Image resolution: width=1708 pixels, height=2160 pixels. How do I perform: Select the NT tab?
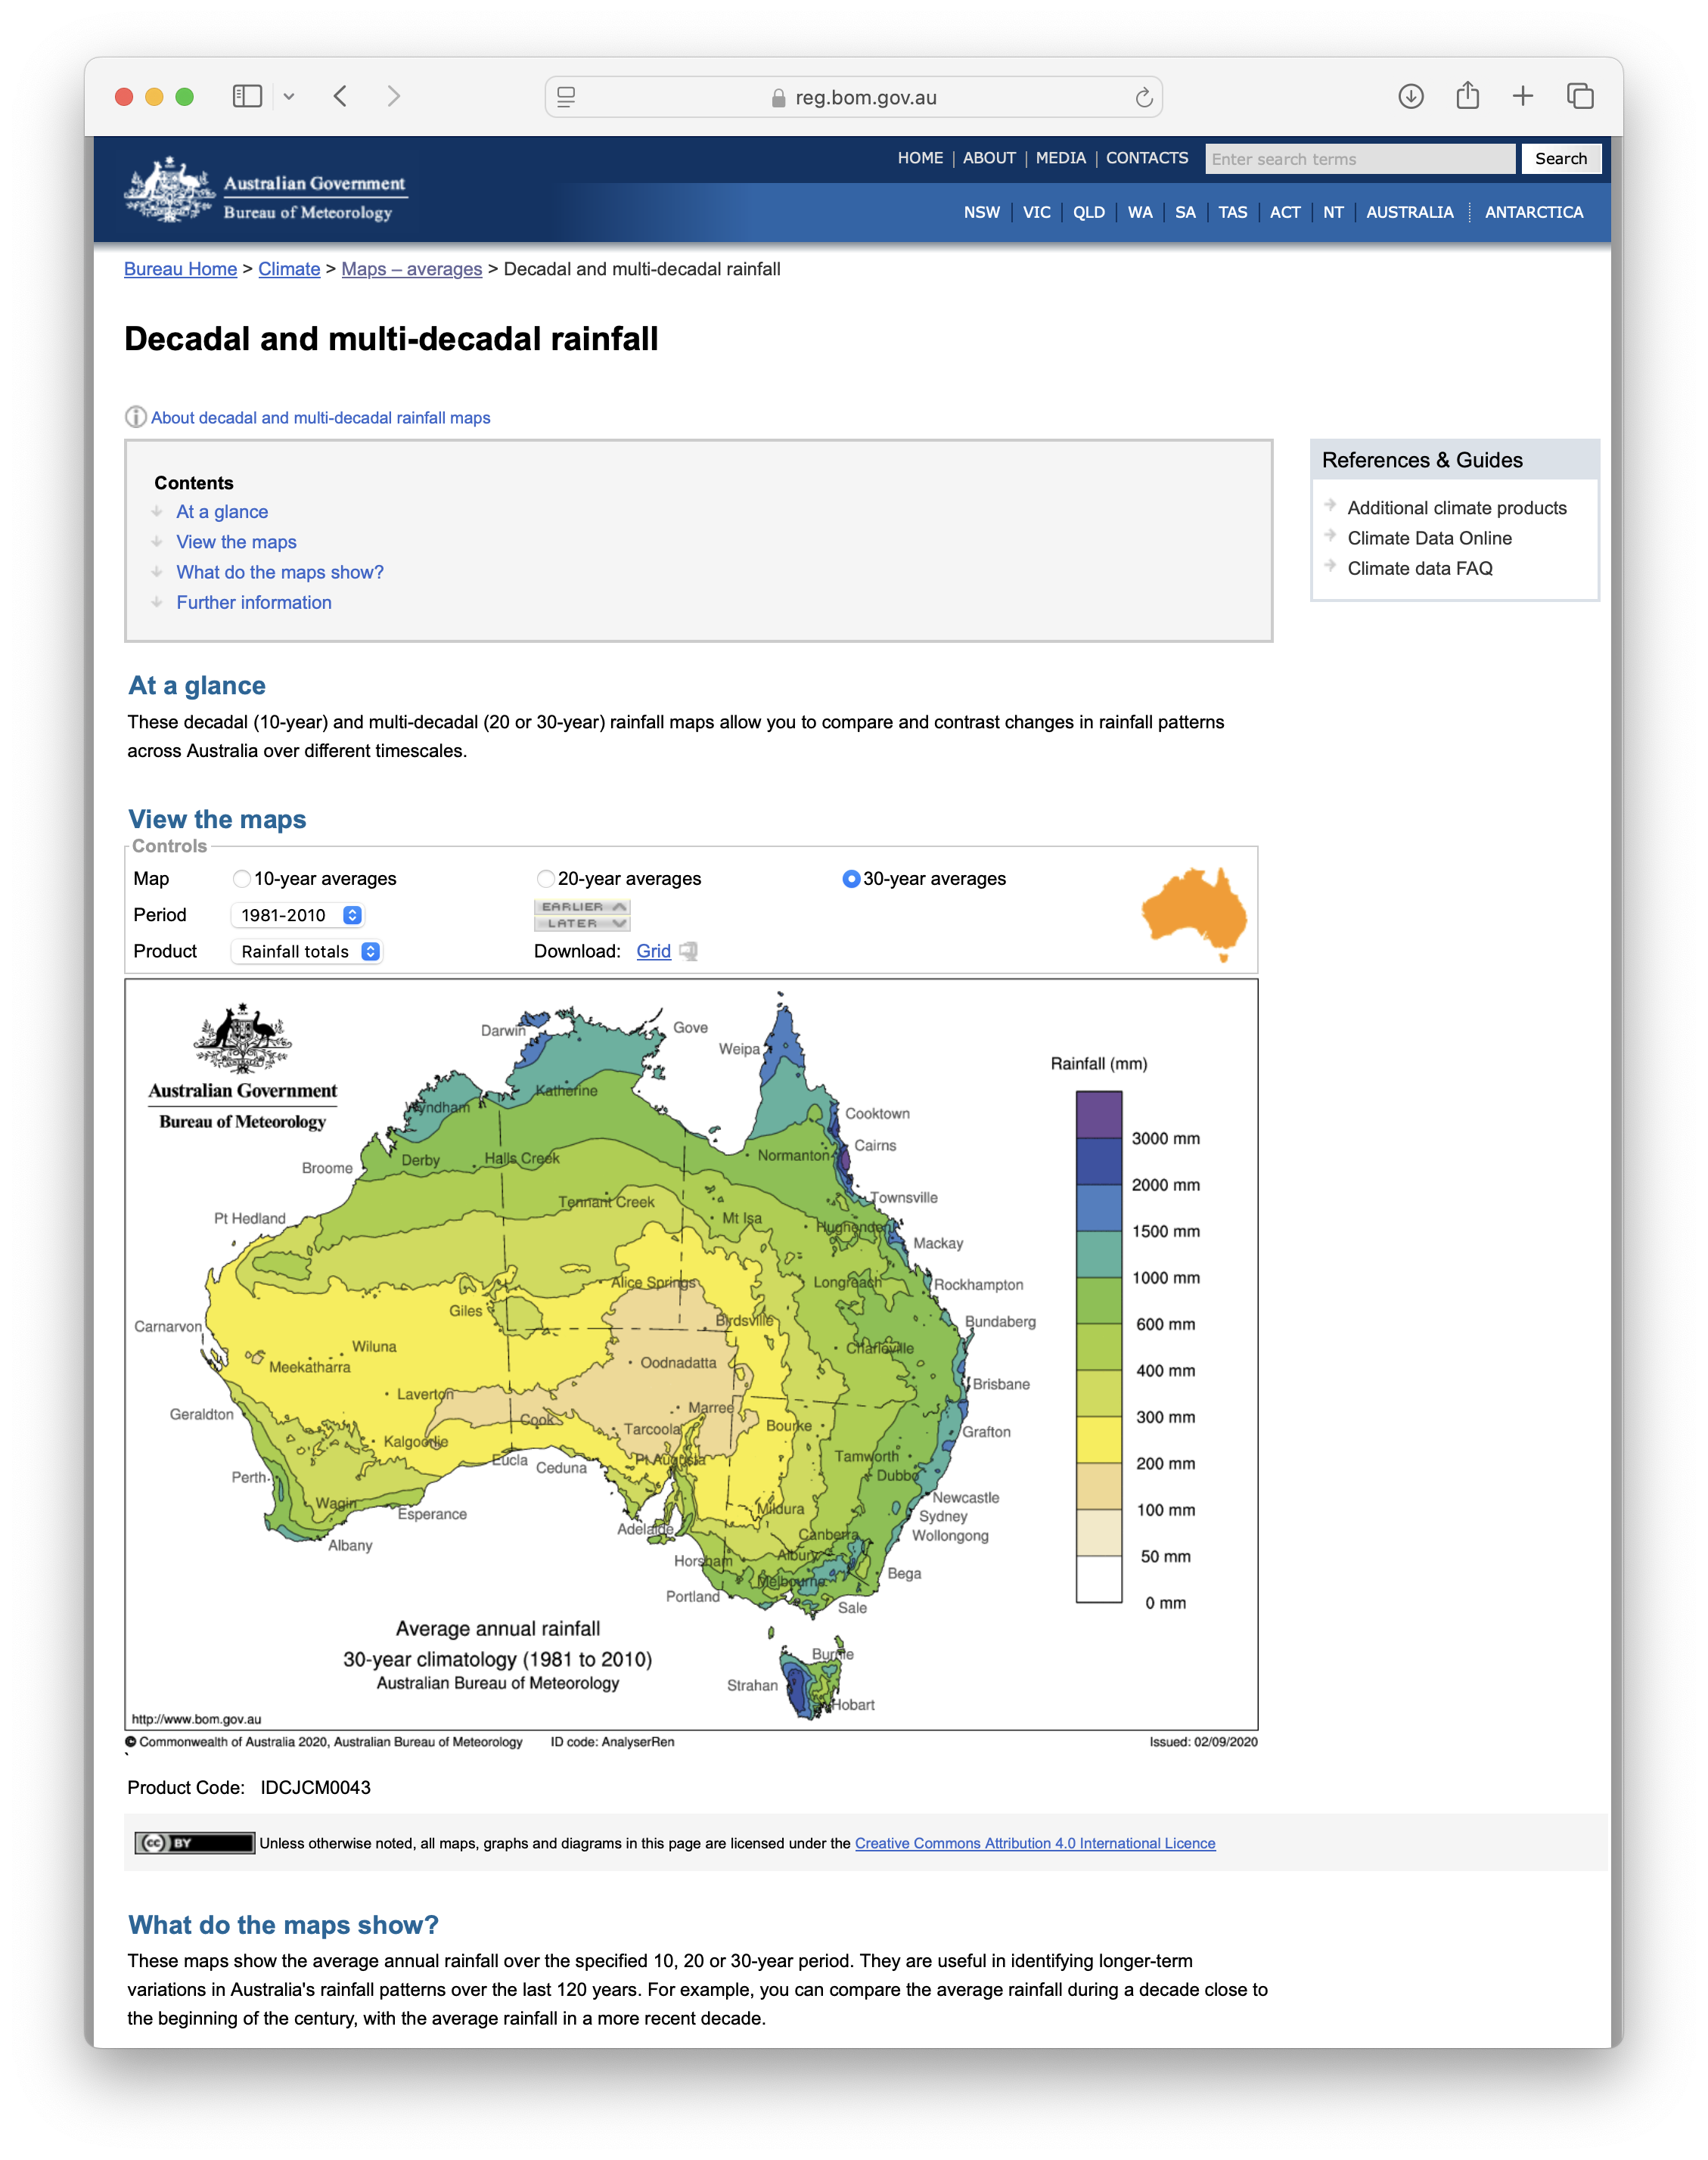tap(1333, 212)
